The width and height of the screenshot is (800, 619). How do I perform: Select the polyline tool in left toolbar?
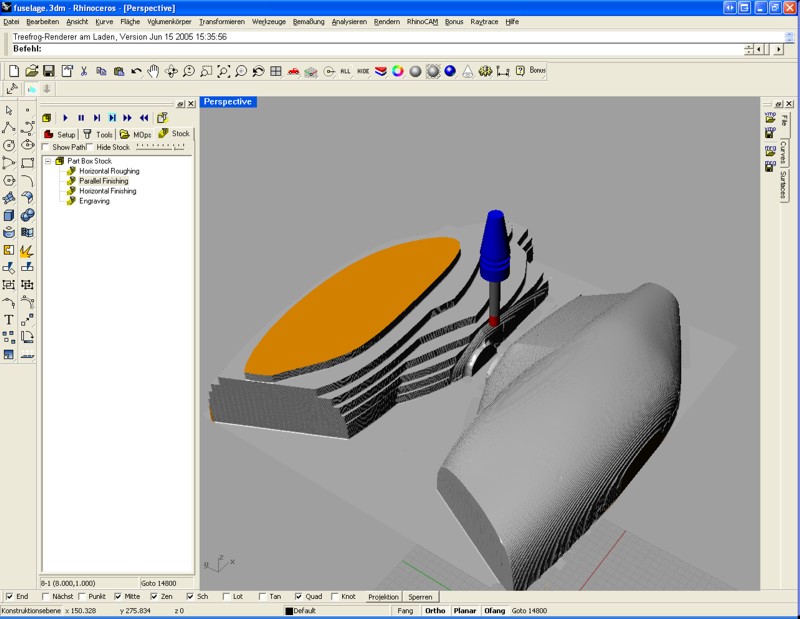pyautogui.click(x=9, y=128)
